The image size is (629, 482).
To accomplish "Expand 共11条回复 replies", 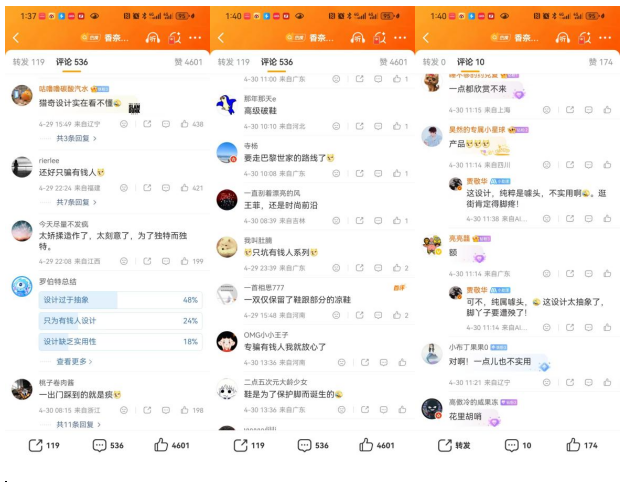I will (78, 424).
